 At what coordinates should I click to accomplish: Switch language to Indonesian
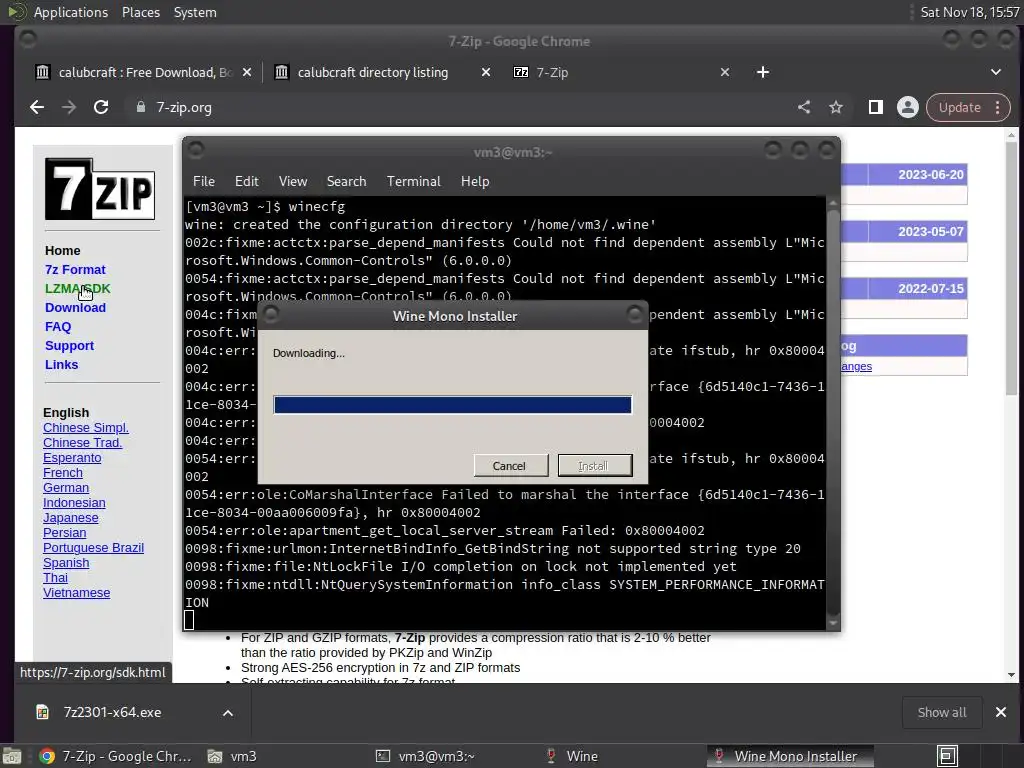(x=74, y=503)
